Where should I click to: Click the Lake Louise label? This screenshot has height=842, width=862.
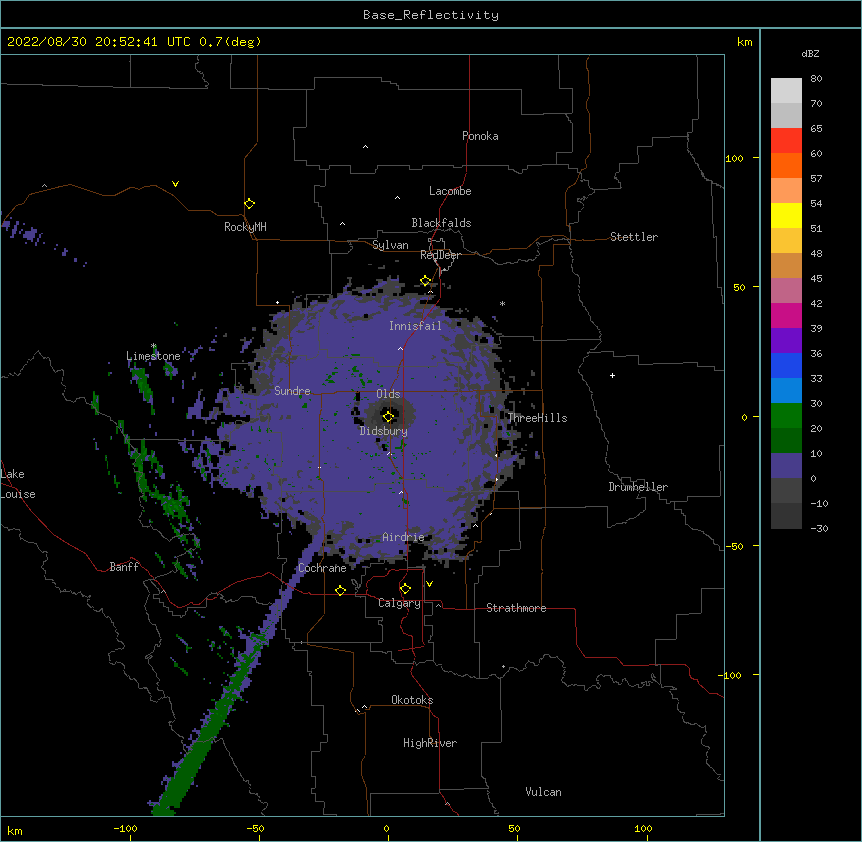[16, 484]
